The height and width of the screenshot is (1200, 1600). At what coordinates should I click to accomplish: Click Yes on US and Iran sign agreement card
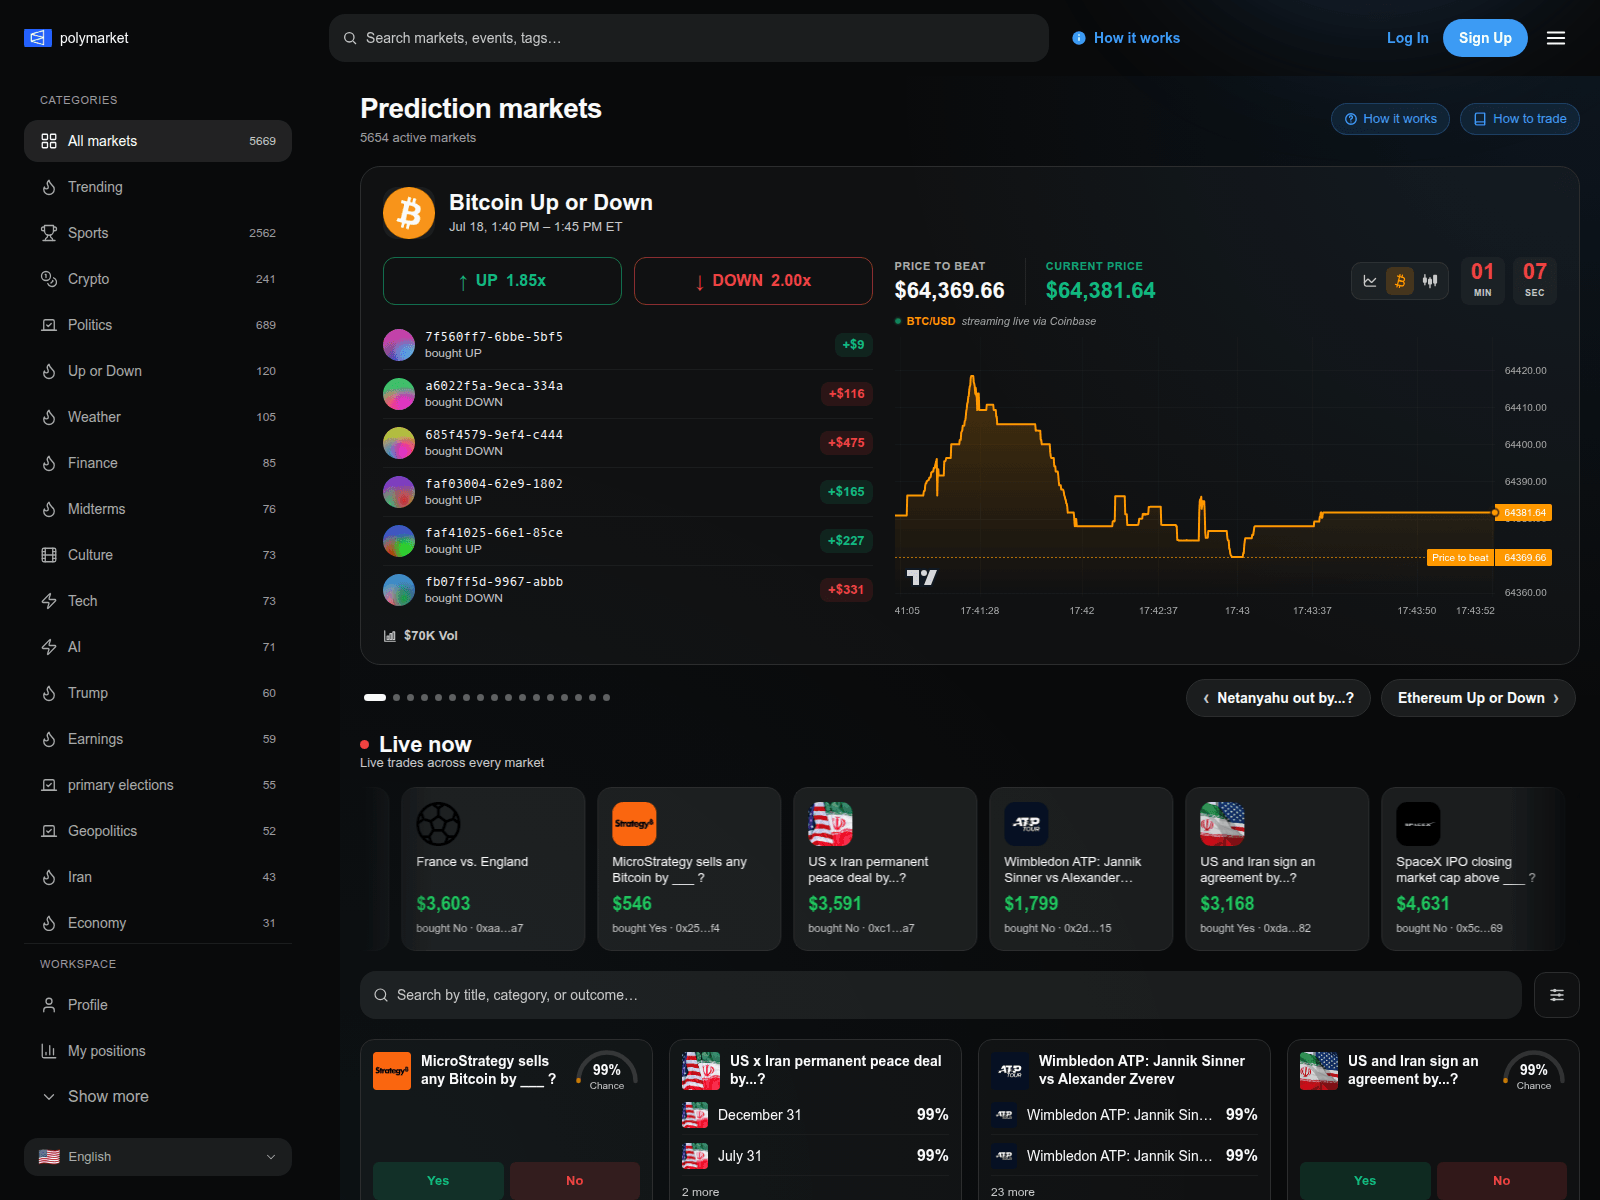pos(1365,1181)
